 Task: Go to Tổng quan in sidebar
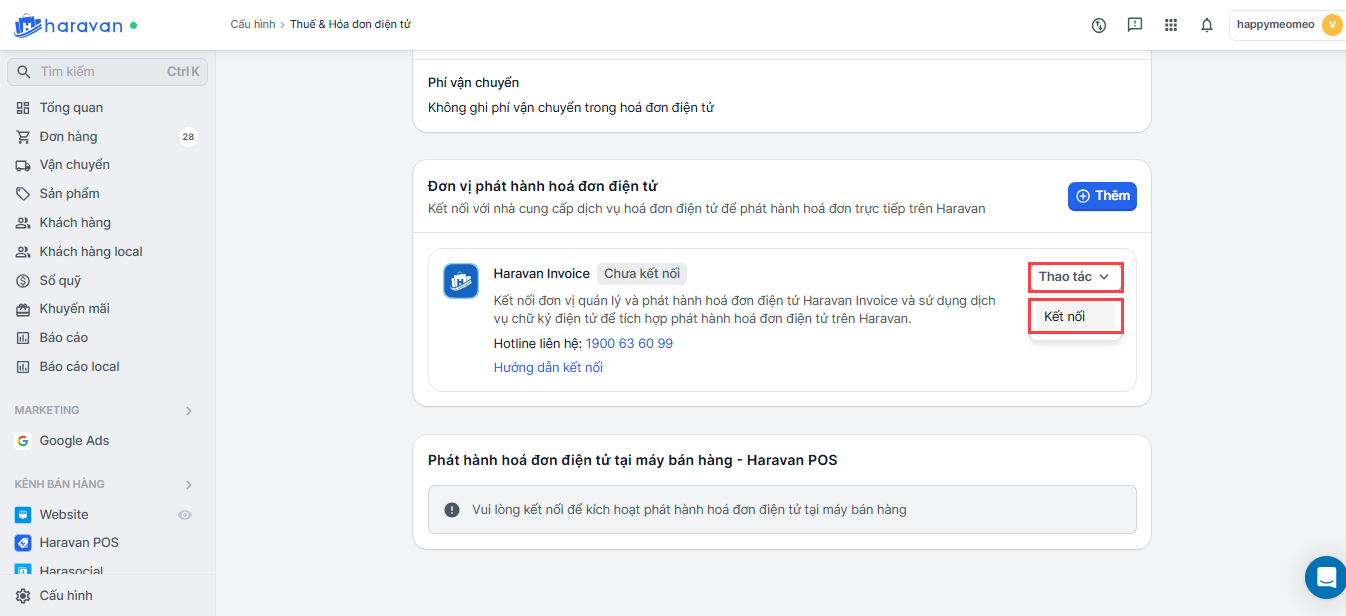(x=71, y=108)
